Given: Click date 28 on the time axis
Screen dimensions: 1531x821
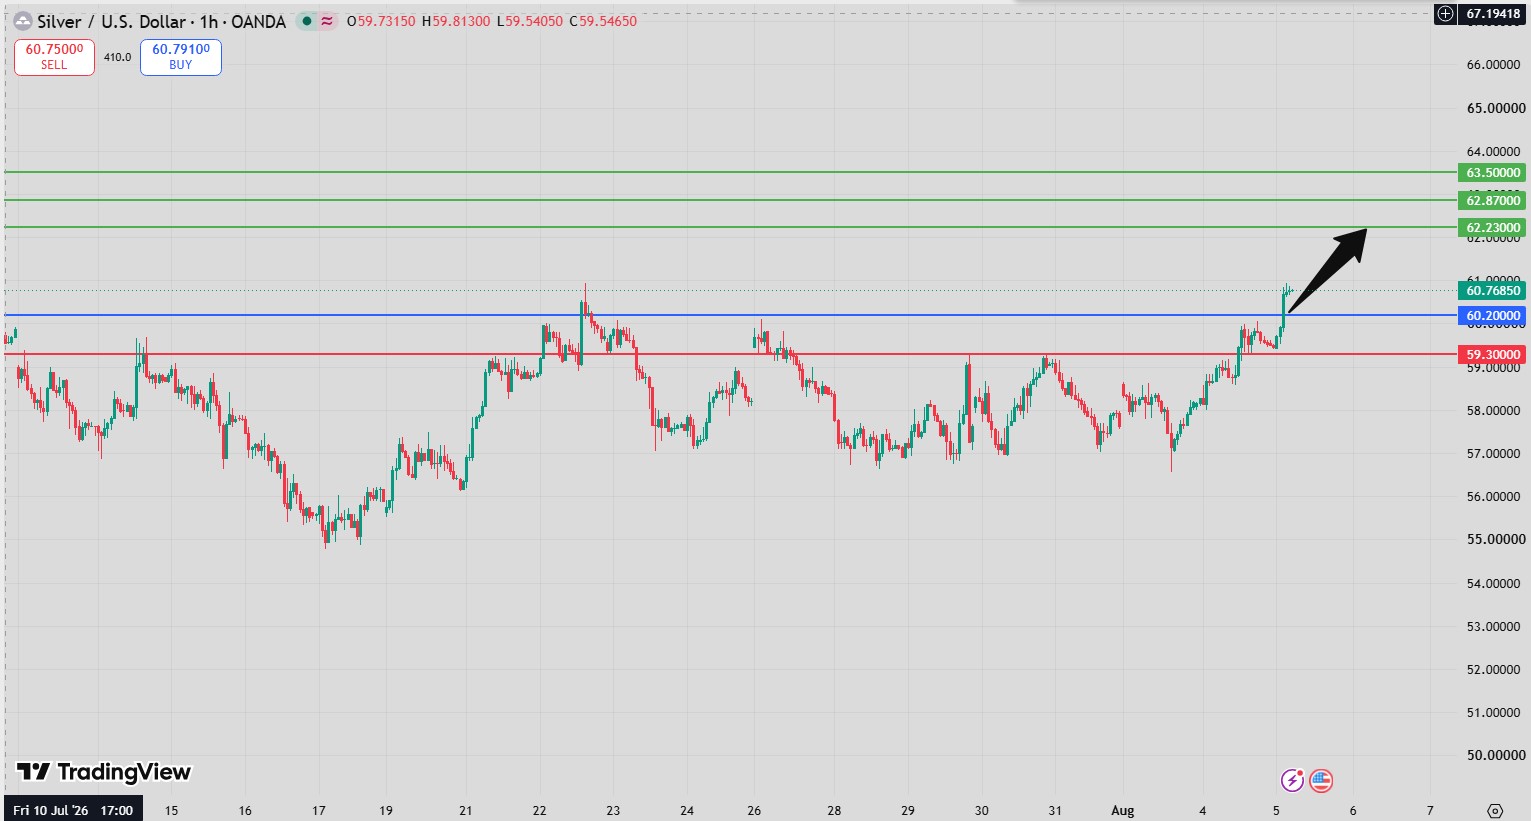Looking at the screenshot, I should click(834, 811).
